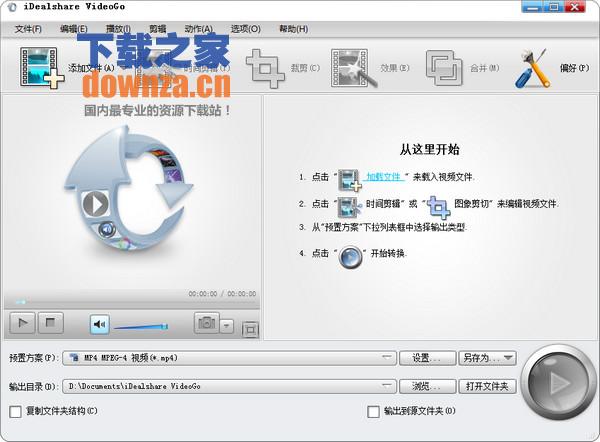This screenshot has width=600, height=442.
Task: Click the blue convert orb in step 4
Action: [x=351, y=257]
